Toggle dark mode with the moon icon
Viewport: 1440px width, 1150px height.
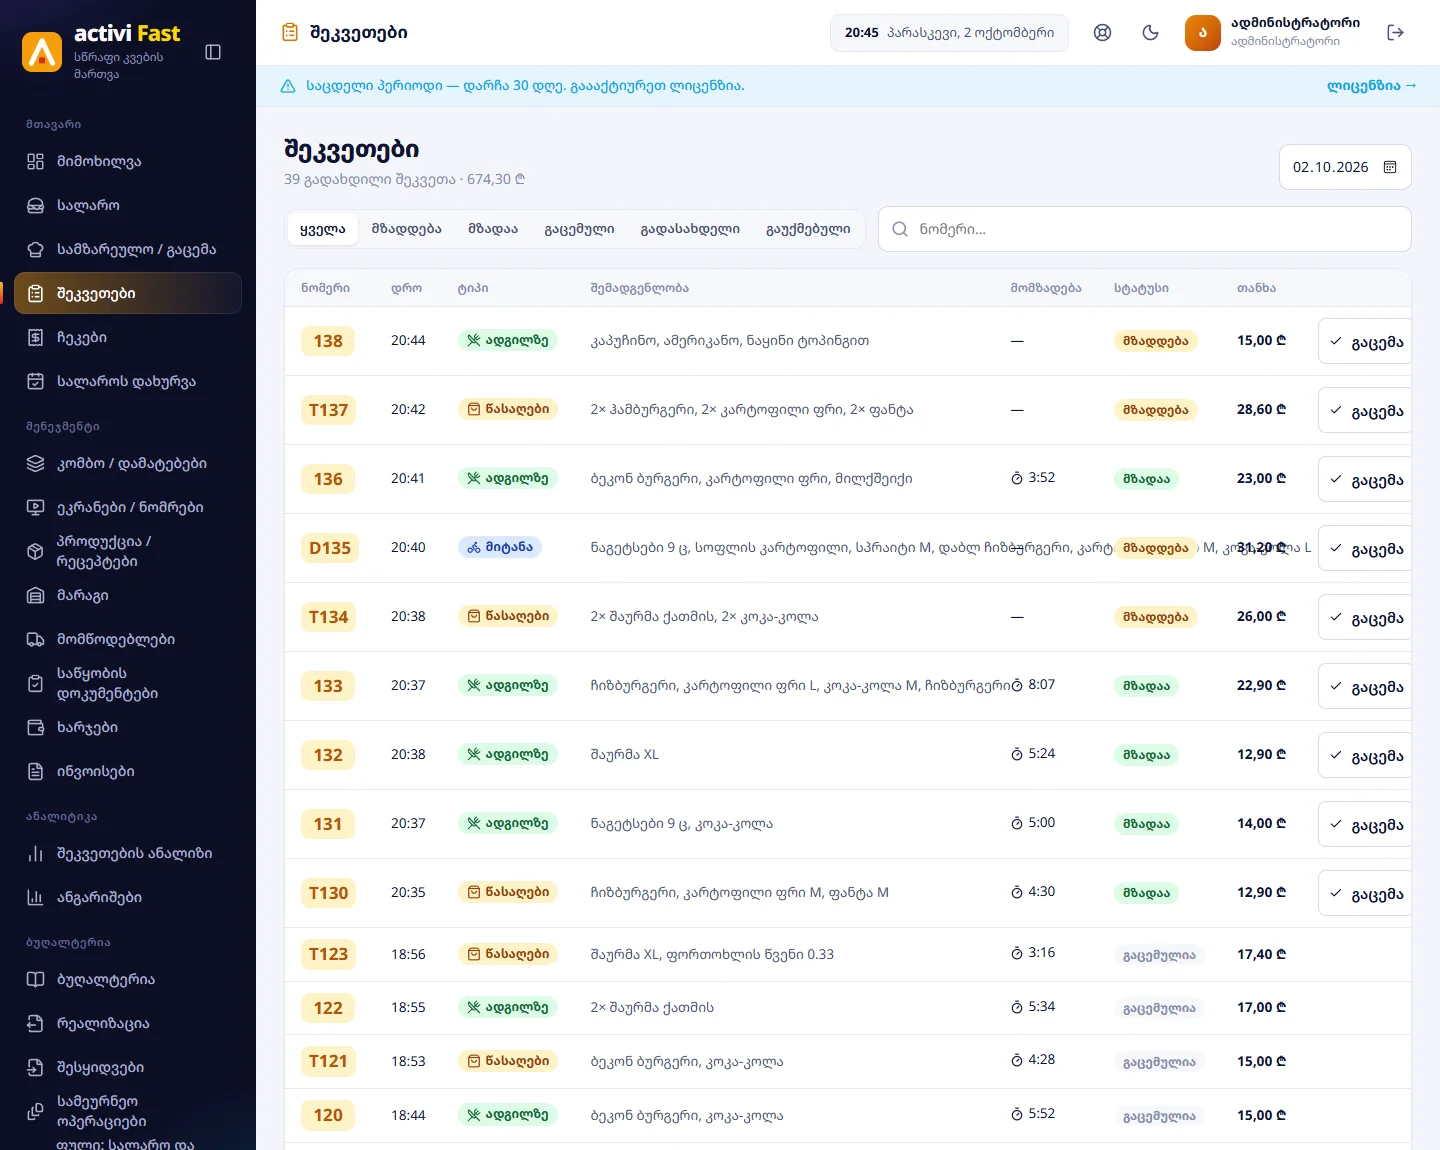click(x=1150, y=33)
